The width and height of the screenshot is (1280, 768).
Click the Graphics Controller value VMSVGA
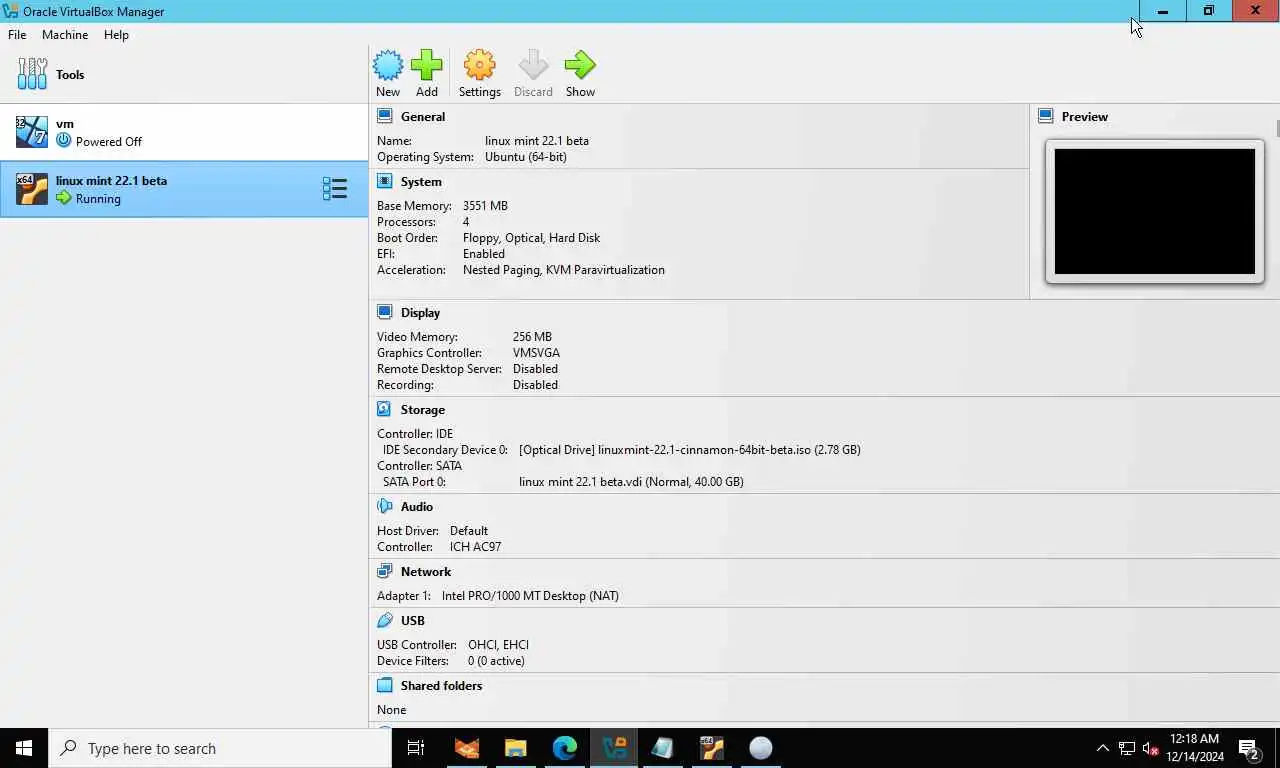[x=536, y=353]
